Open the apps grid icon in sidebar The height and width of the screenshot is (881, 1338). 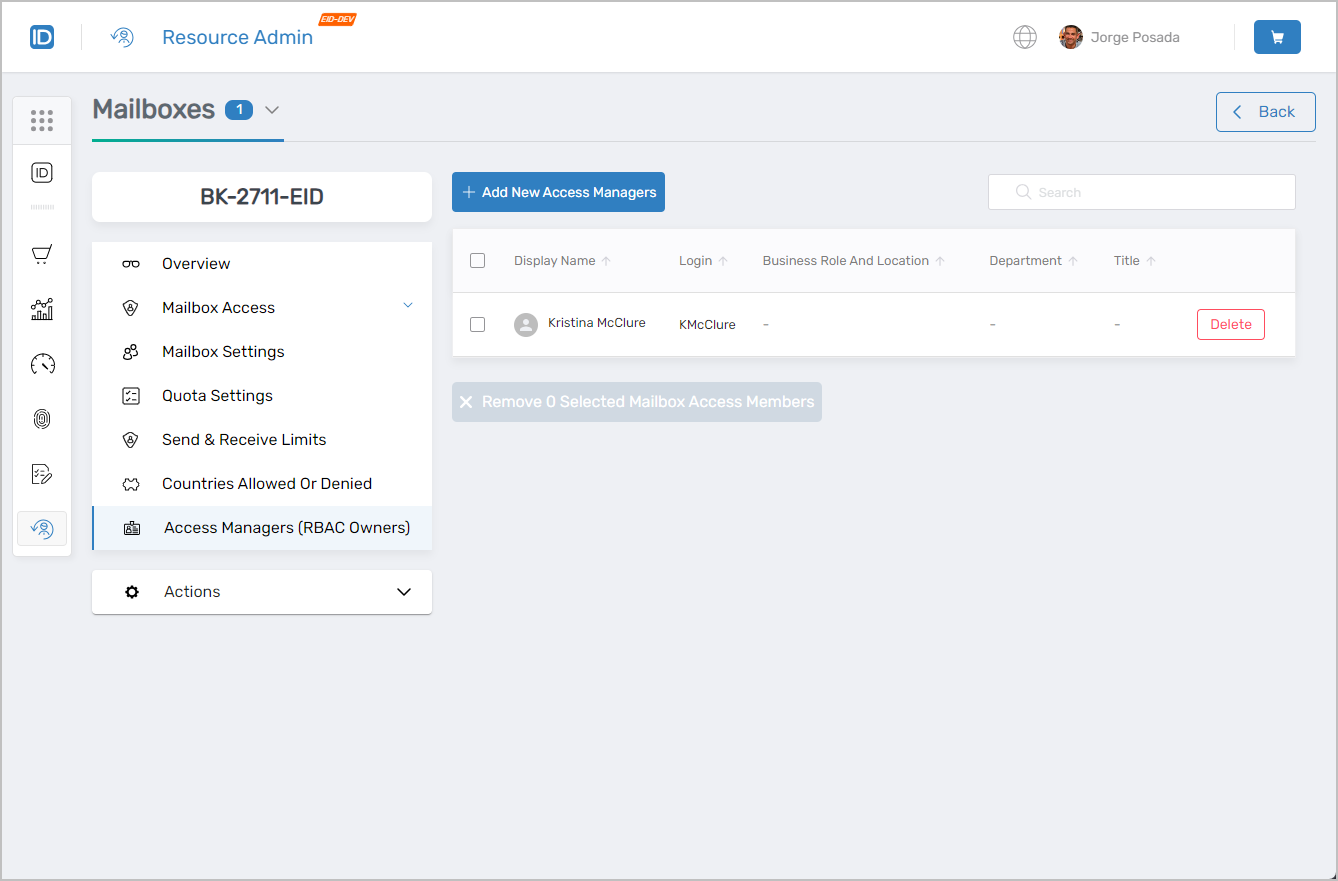[x=41, y=120]
